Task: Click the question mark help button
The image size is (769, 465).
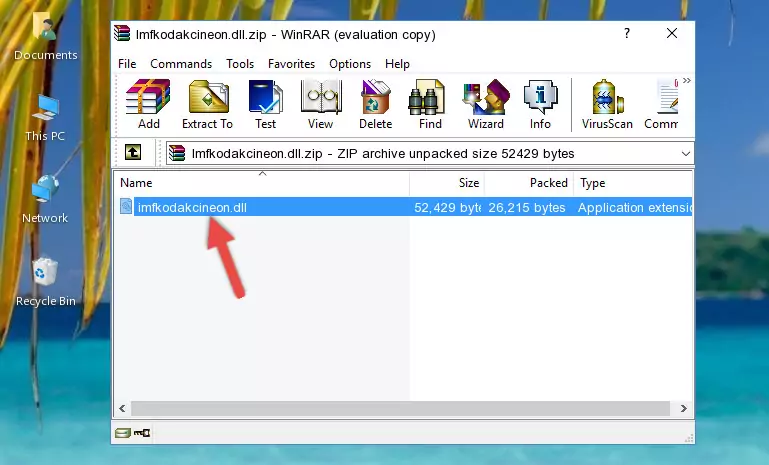Action: 627,33
